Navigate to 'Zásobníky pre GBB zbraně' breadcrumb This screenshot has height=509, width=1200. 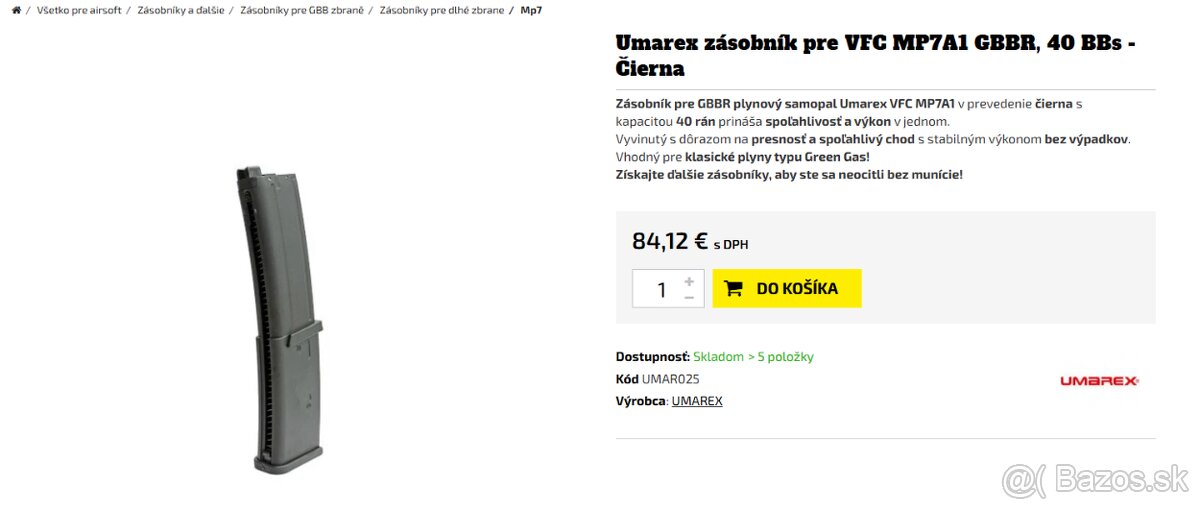pos(302,10)
